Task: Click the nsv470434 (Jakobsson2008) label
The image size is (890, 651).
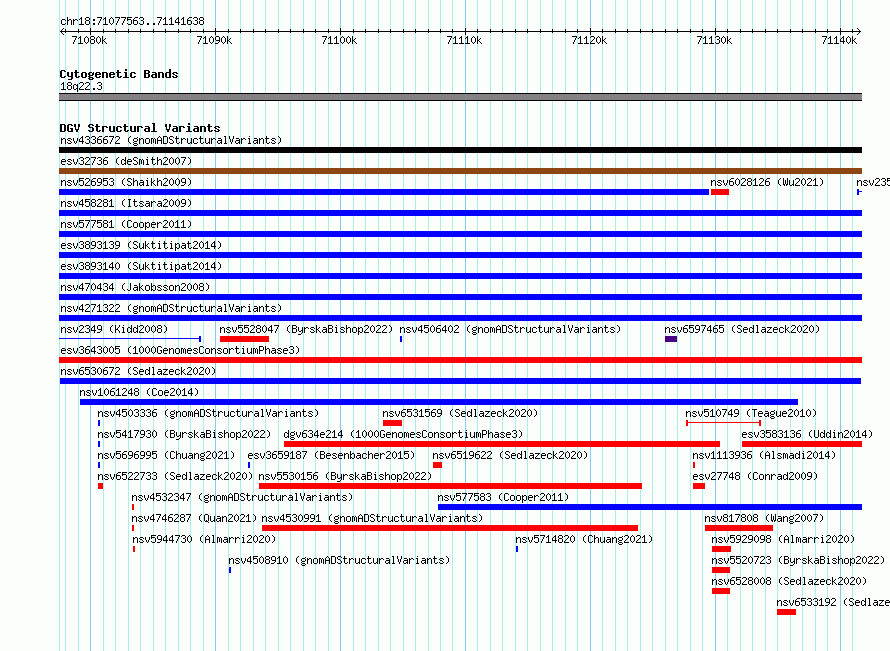Action: click(135, 287)
